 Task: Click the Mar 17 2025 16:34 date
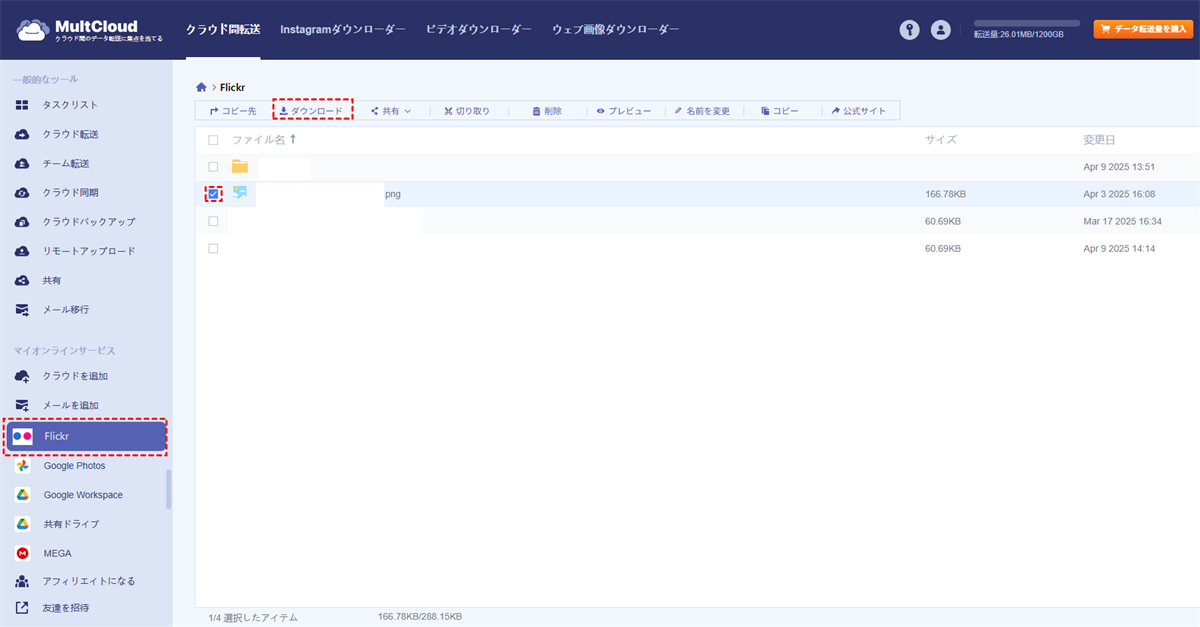pos(1123,221)
